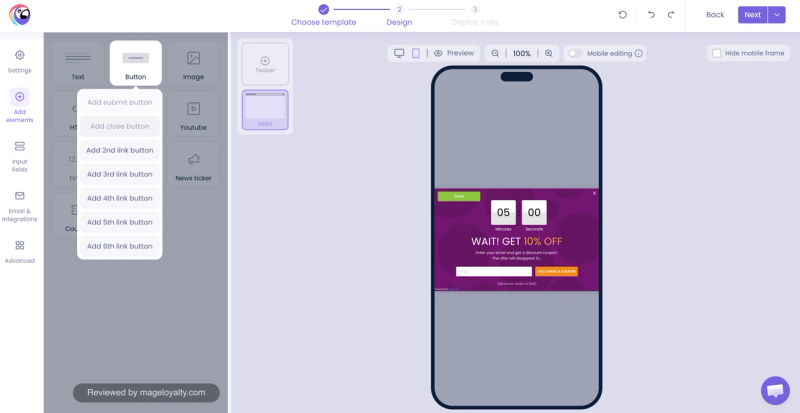Choose Add close button option

coord(120,126)
